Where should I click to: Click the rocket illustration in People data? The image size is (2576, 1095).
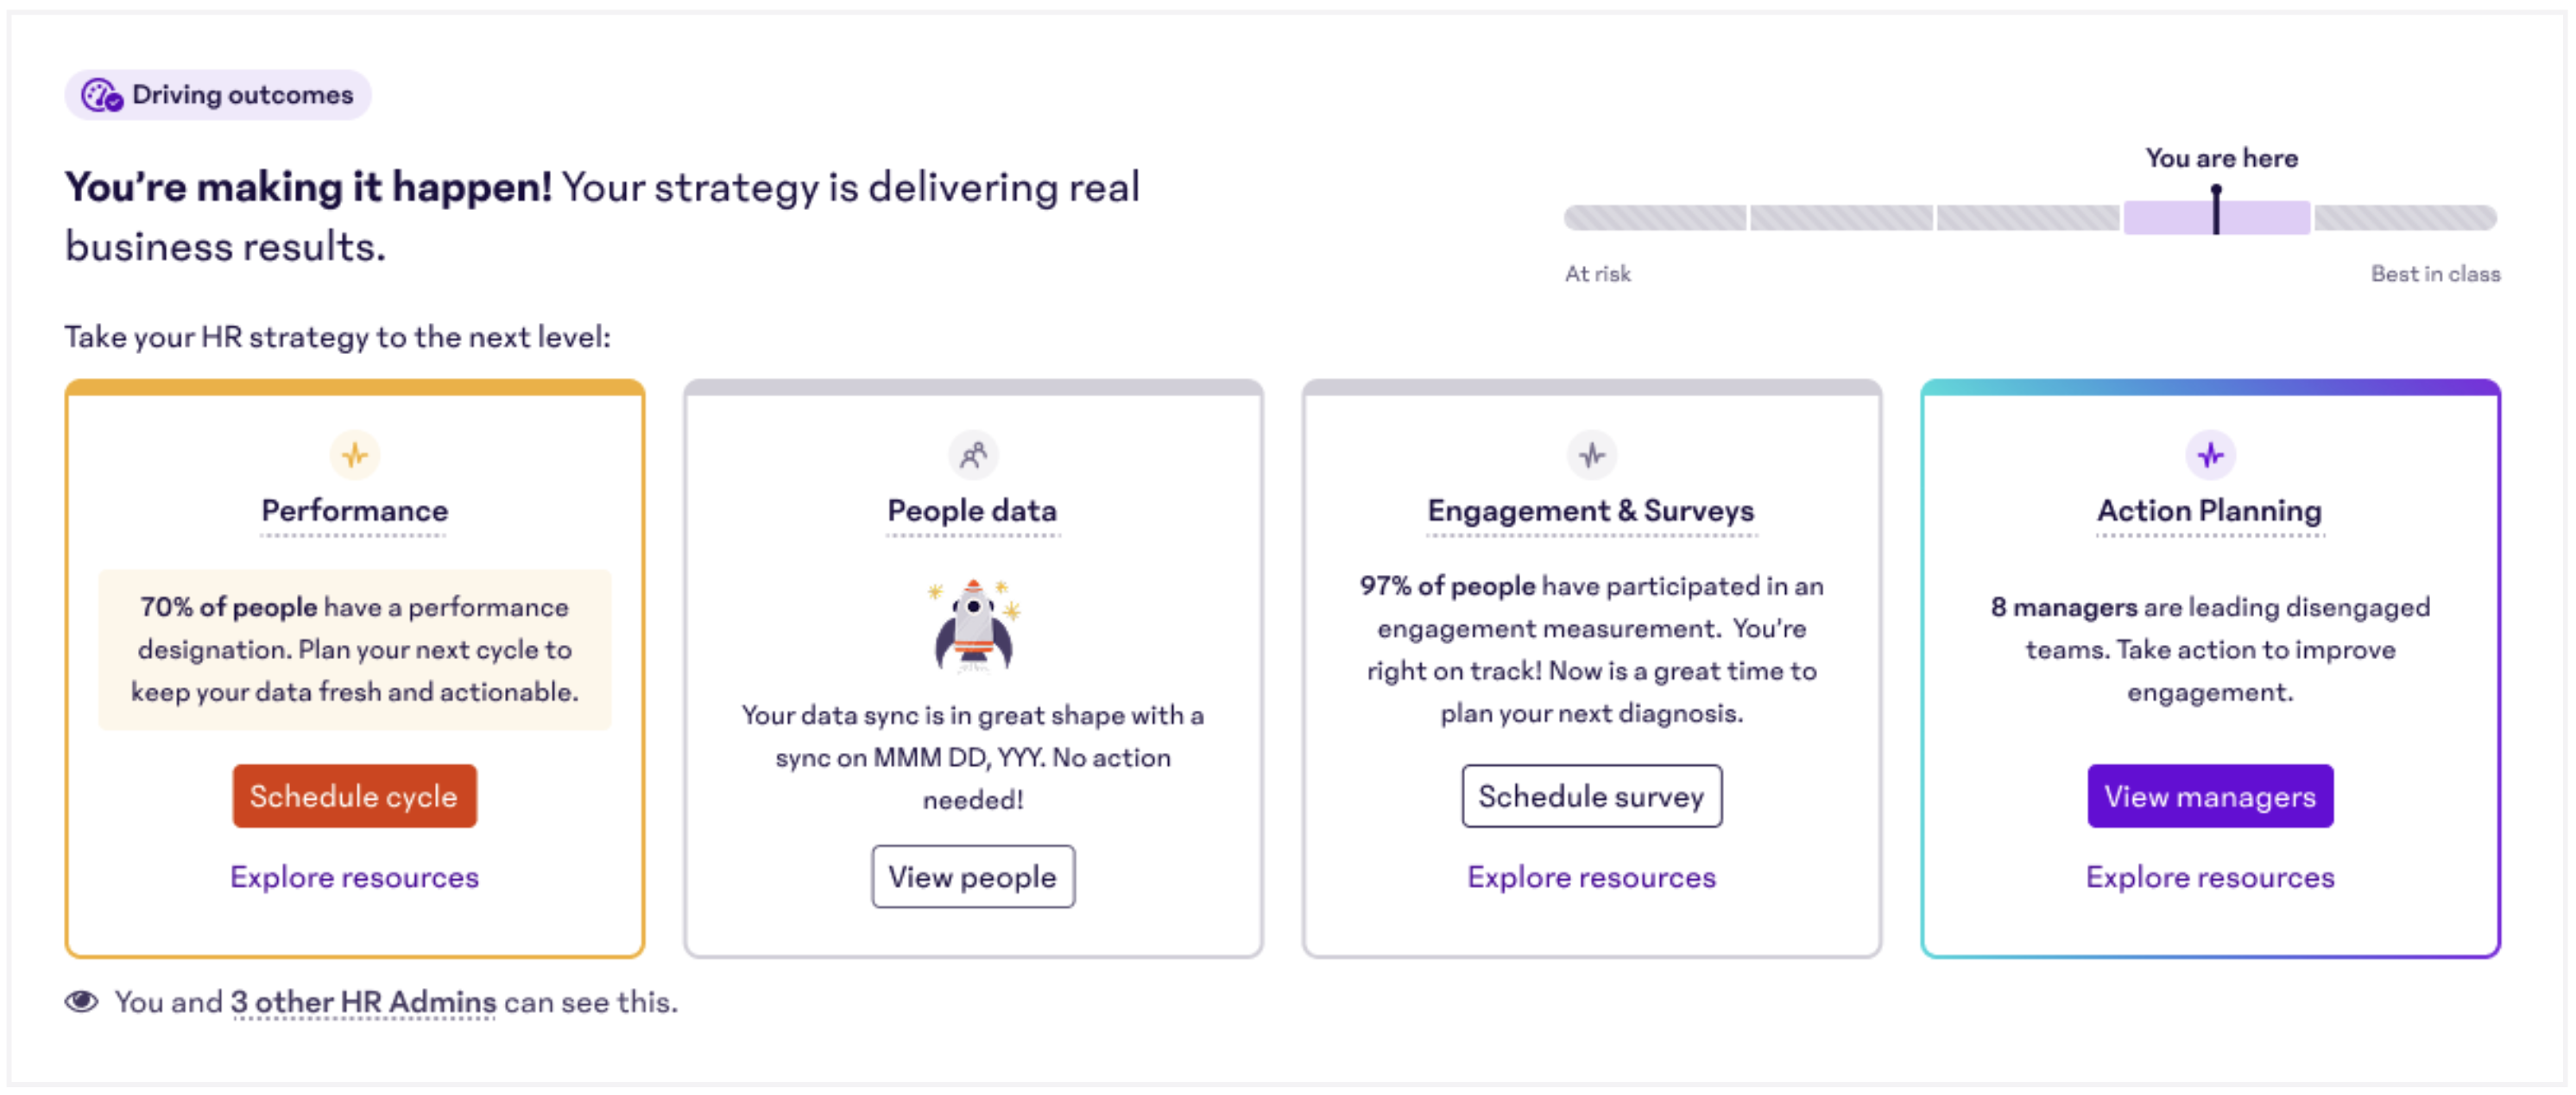974,625
